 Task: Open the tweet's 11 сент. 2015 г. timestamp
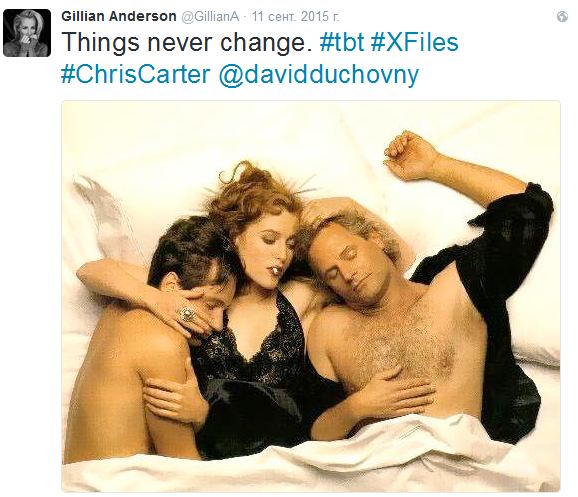pos(295,17)
